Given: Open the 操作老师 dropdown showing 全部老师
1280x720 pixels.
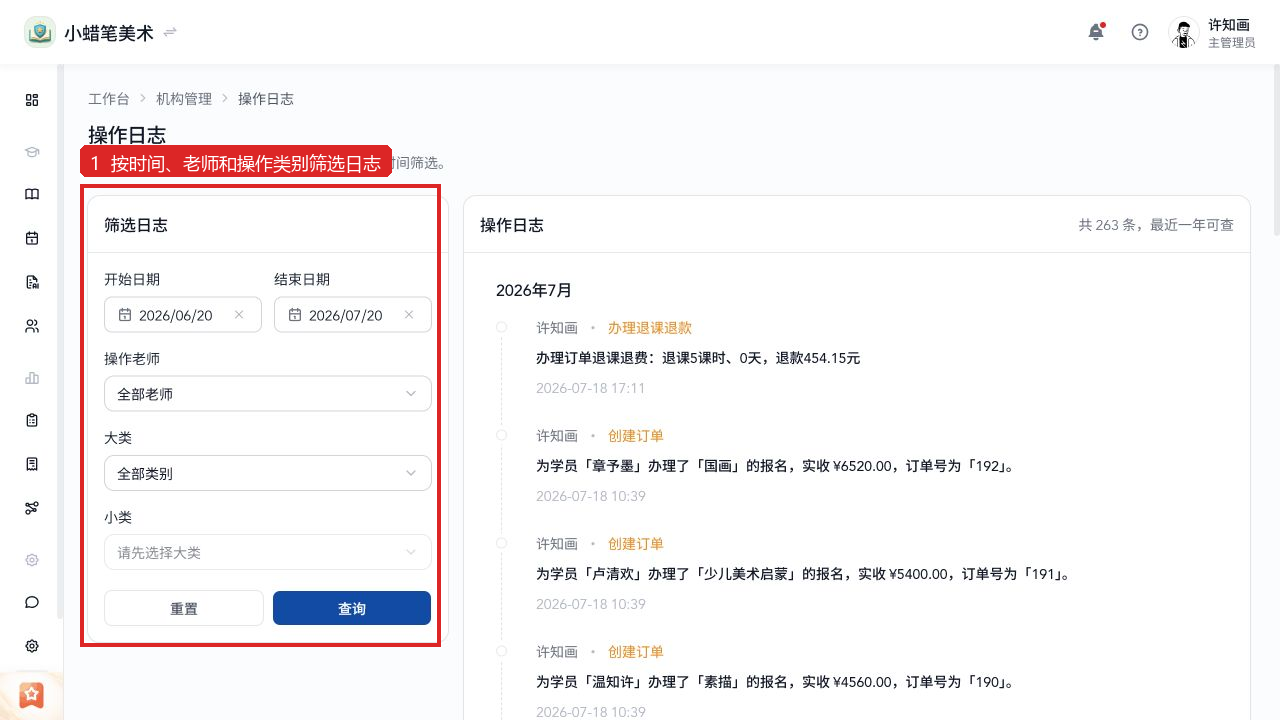Looking at the screenshot, I should click(268, 394).
